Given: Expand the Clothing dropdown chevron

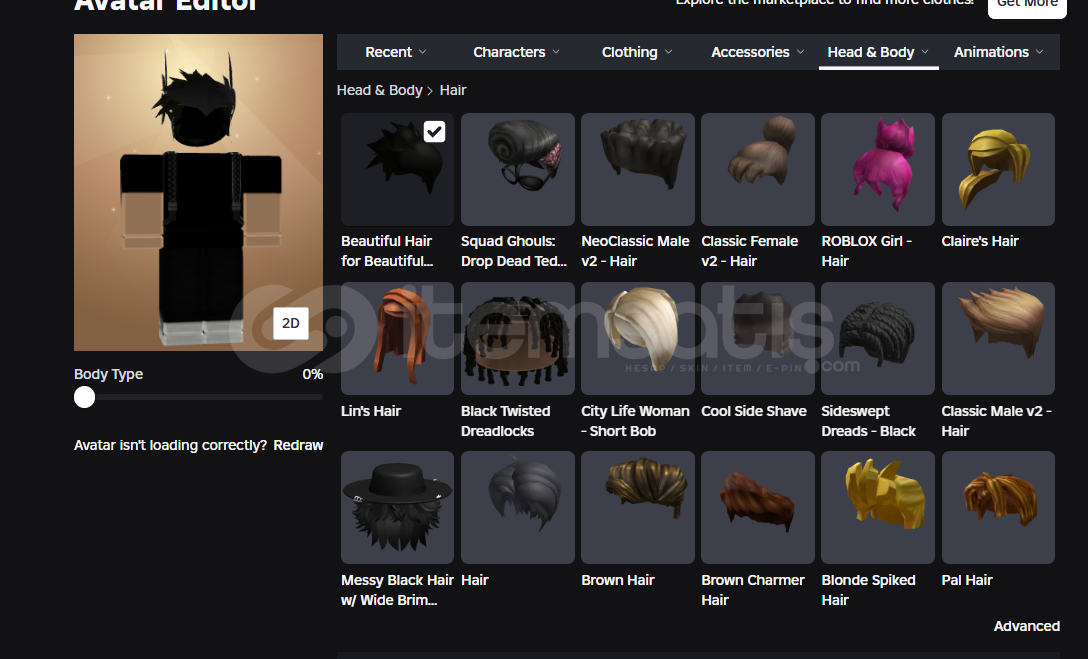Looking at the screenshot, I should point(668,52).
